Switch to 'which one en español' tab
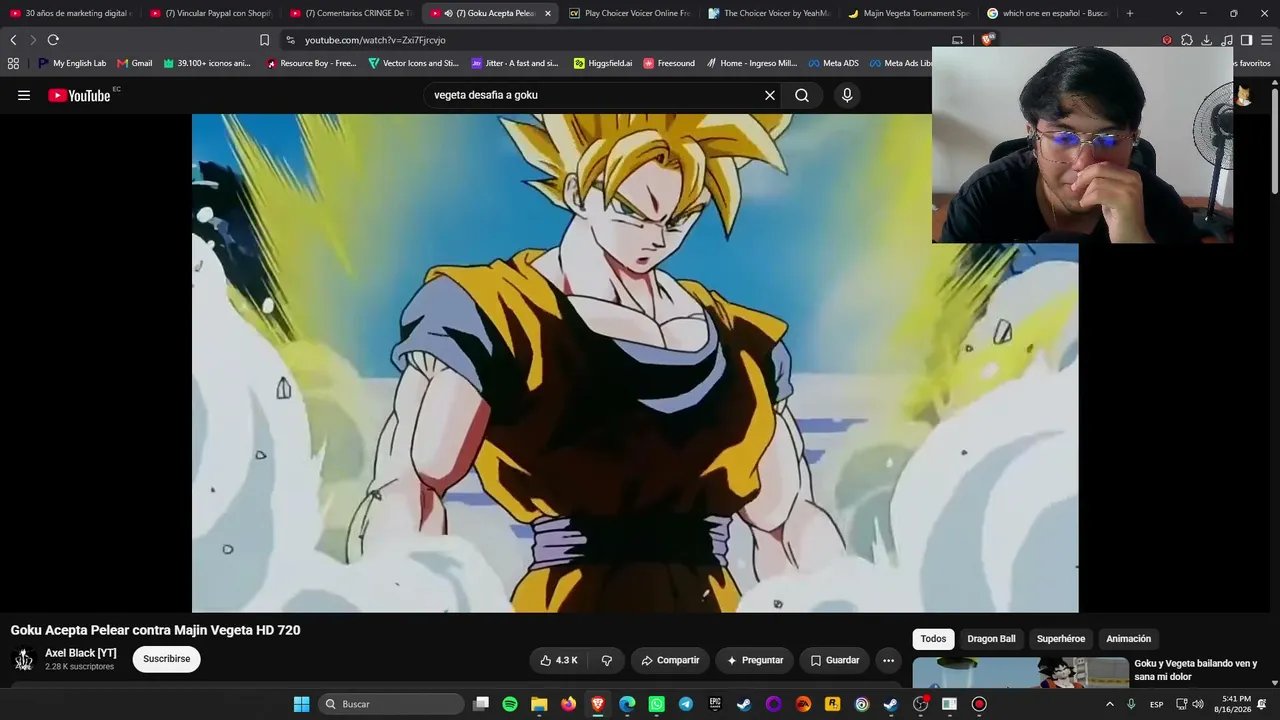 coord(1048,13)
